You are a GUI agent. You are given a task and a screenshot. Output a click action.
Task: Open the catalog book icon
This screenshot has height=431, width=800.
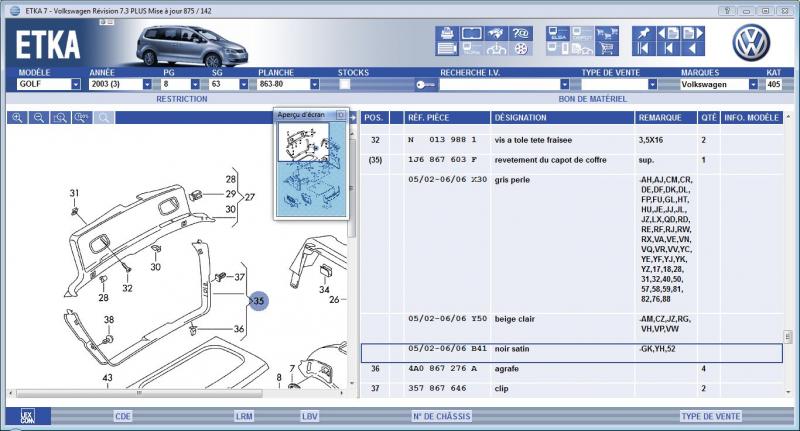click(471, 34)
